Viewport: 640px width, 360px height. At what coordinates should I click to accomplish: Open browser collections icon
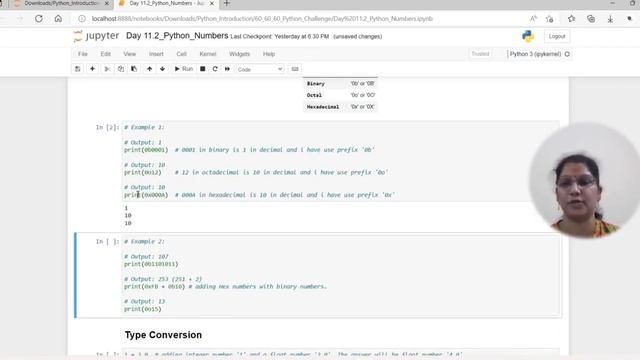pos(591,19)
